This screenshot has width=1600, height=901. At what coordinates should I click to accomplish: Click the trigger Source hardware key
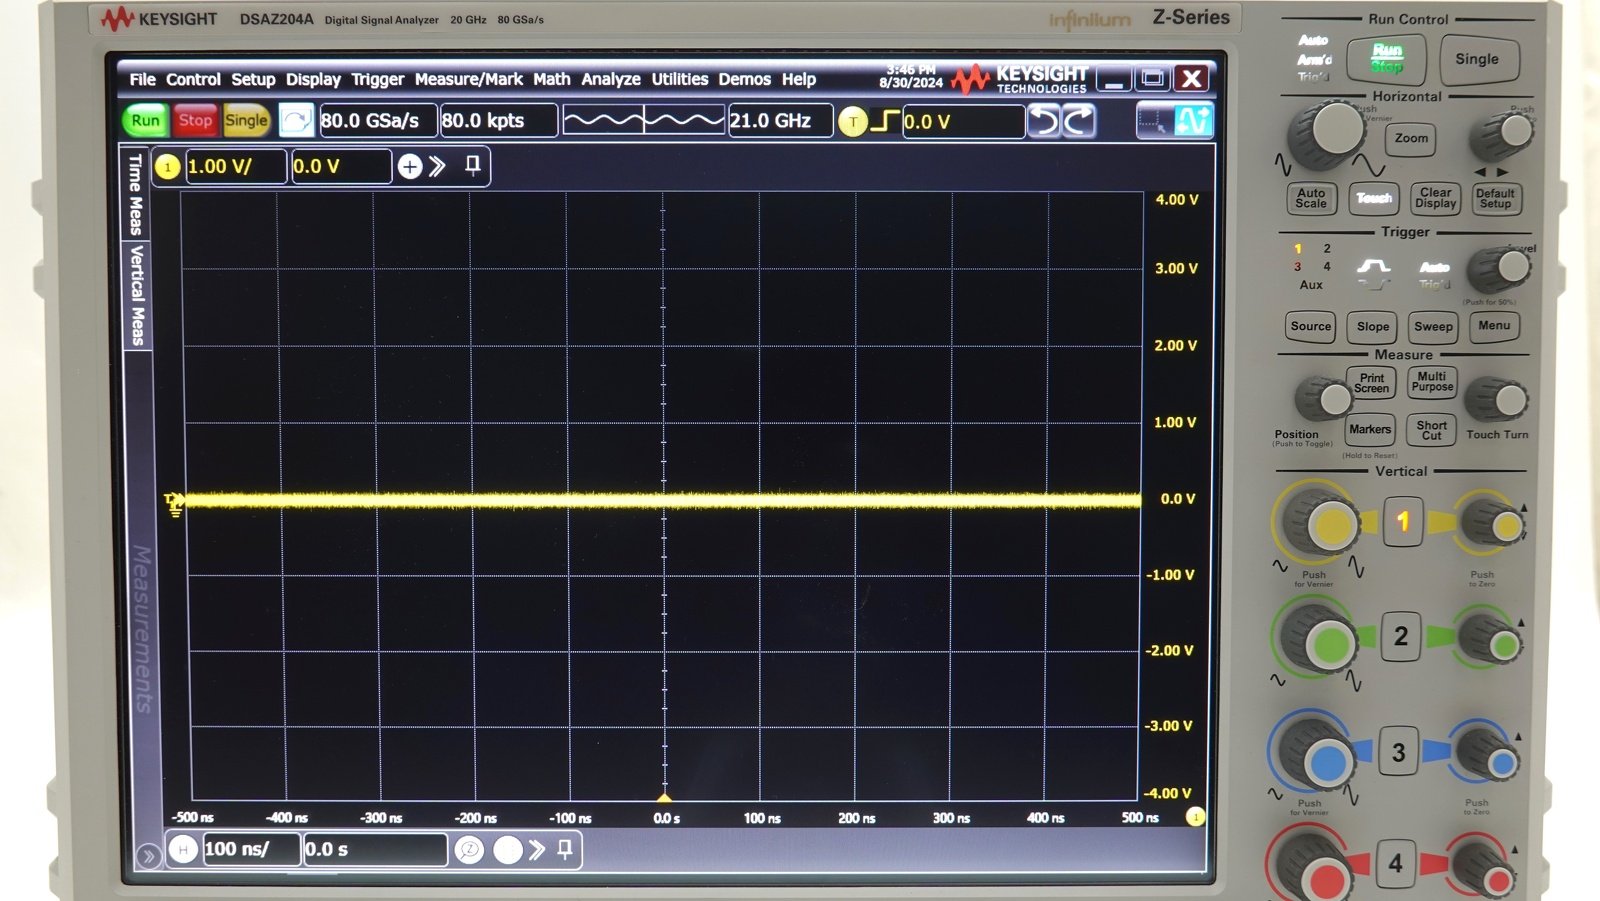(1311, 326)
